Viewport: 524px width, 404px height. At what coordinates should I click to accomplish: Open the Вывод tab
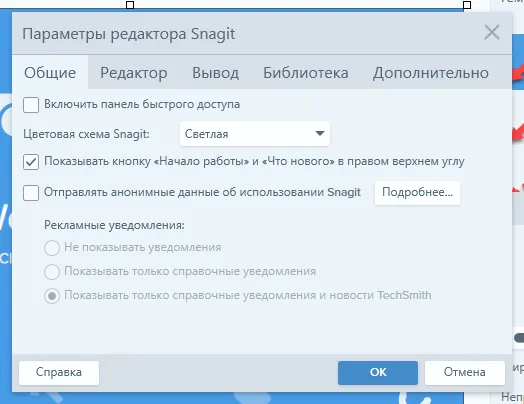pyautogui.click(x=216, y=73)
